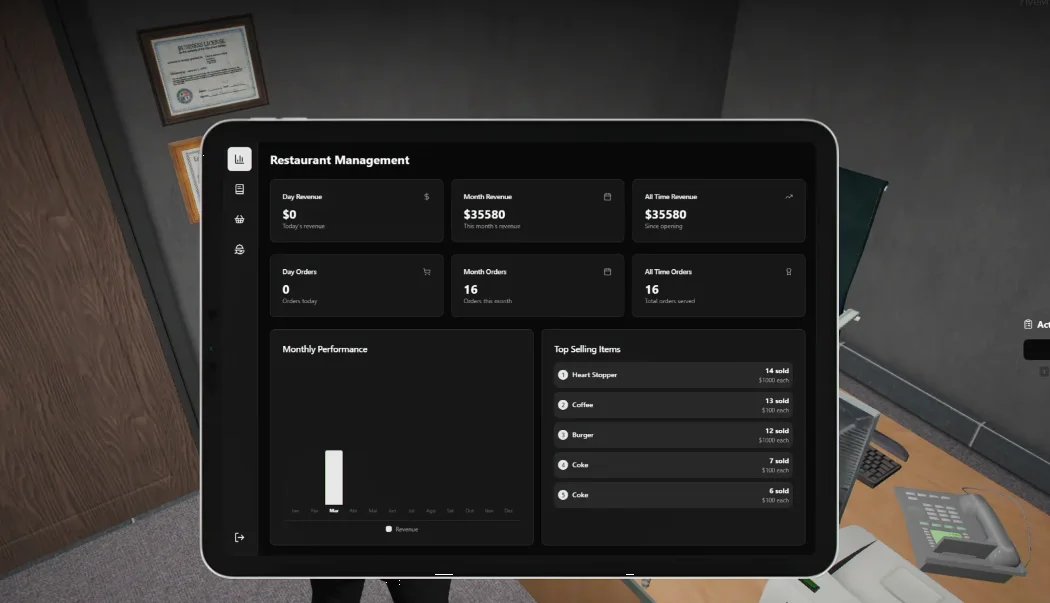Select the Mar label on chart axis
1050x603 pixels.
coord(333,511)
